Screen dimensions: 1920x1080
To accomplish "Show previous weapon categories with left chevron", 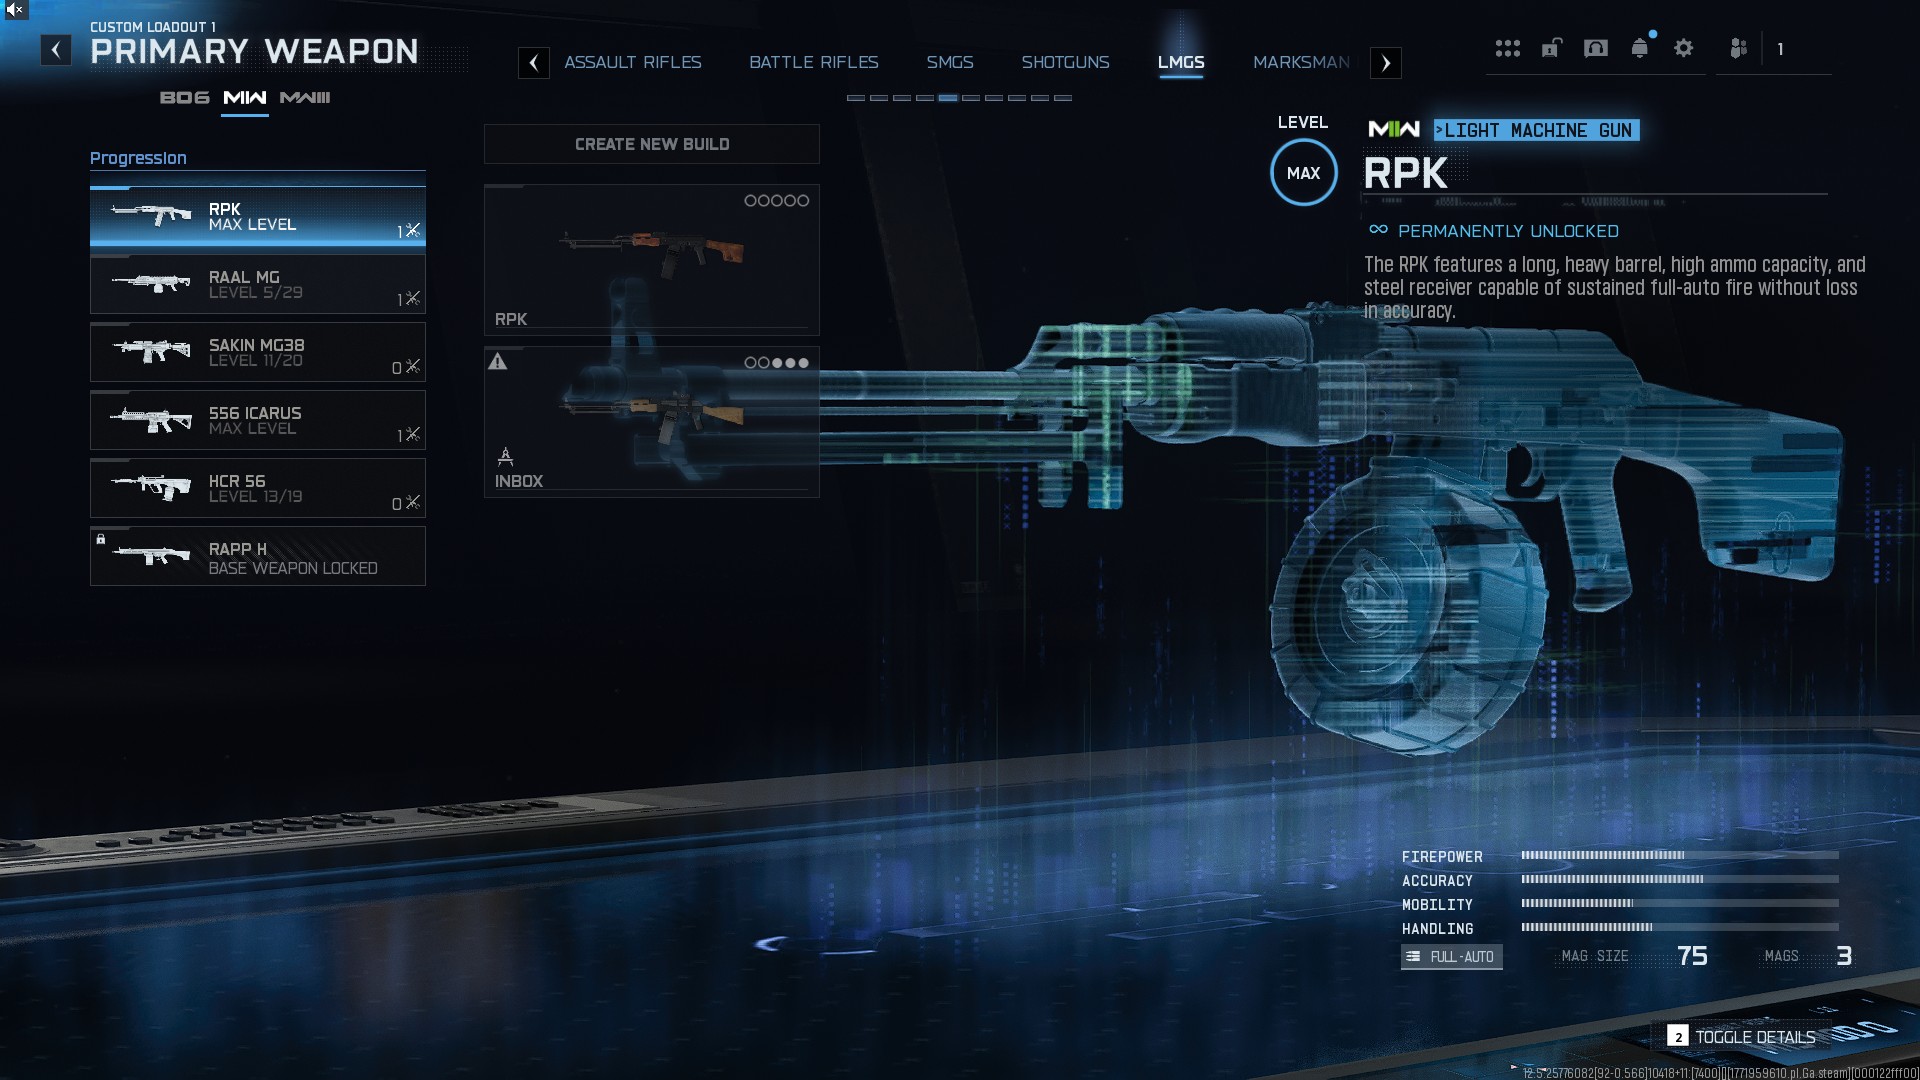I will (x=534, y=63).
